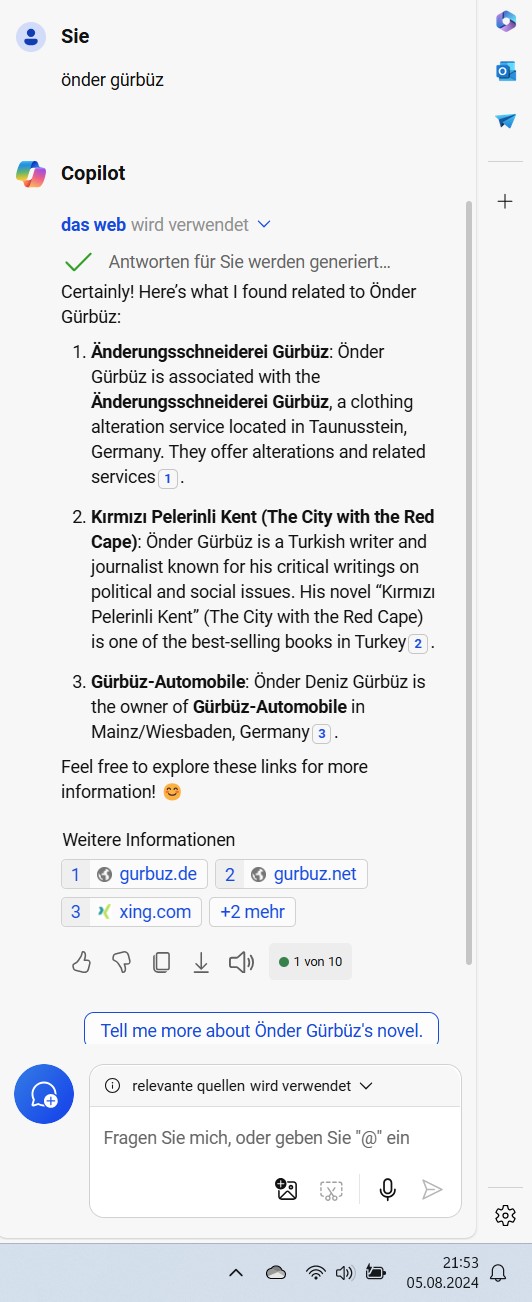532x1302 pixels.
Task: Click the thumbs down dislike icon
Action: [x=121, y=962]
